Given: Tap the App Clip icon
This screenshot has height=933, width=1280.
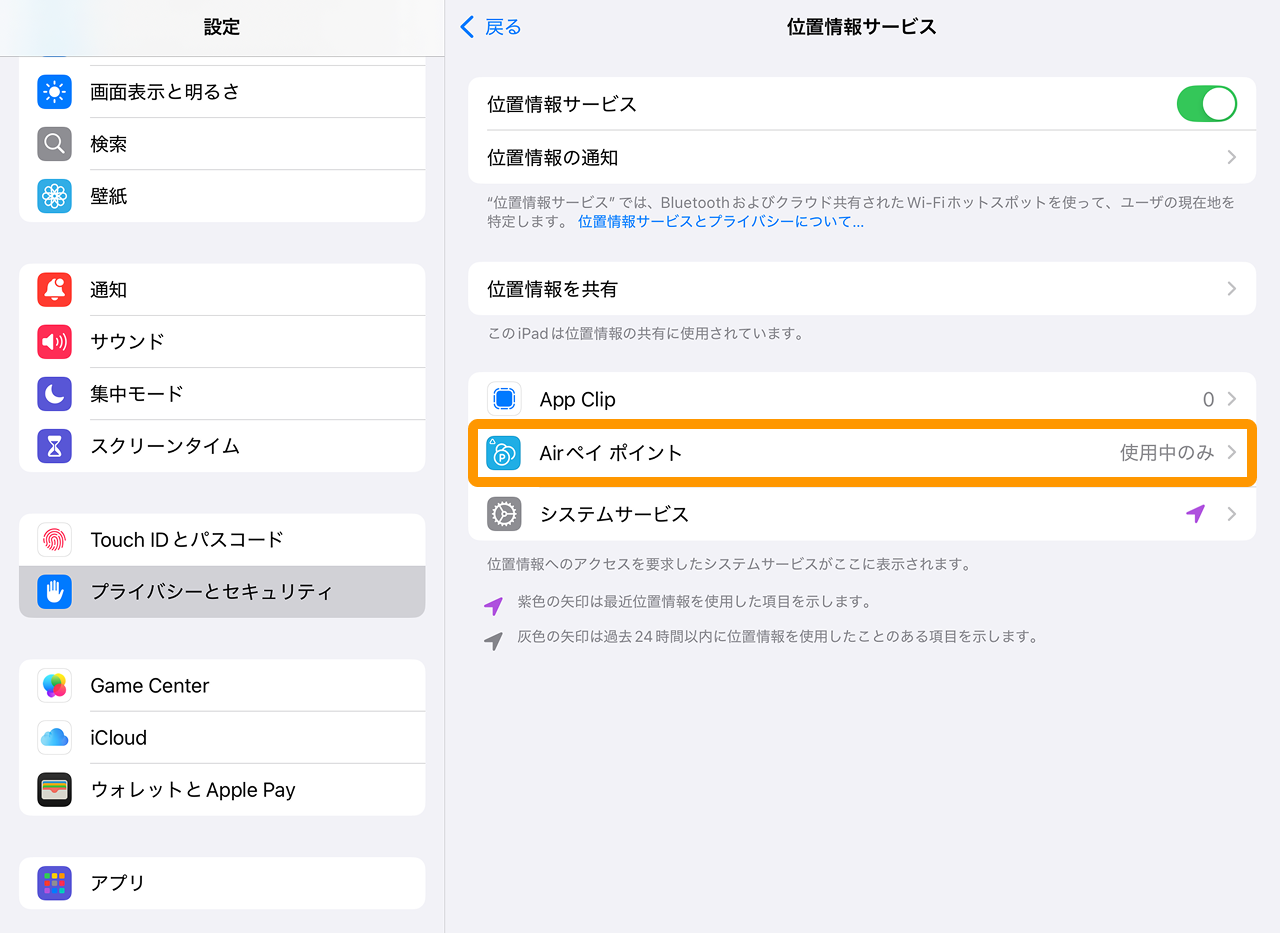Looking at the screenshot, I should [x=504, y=399].
